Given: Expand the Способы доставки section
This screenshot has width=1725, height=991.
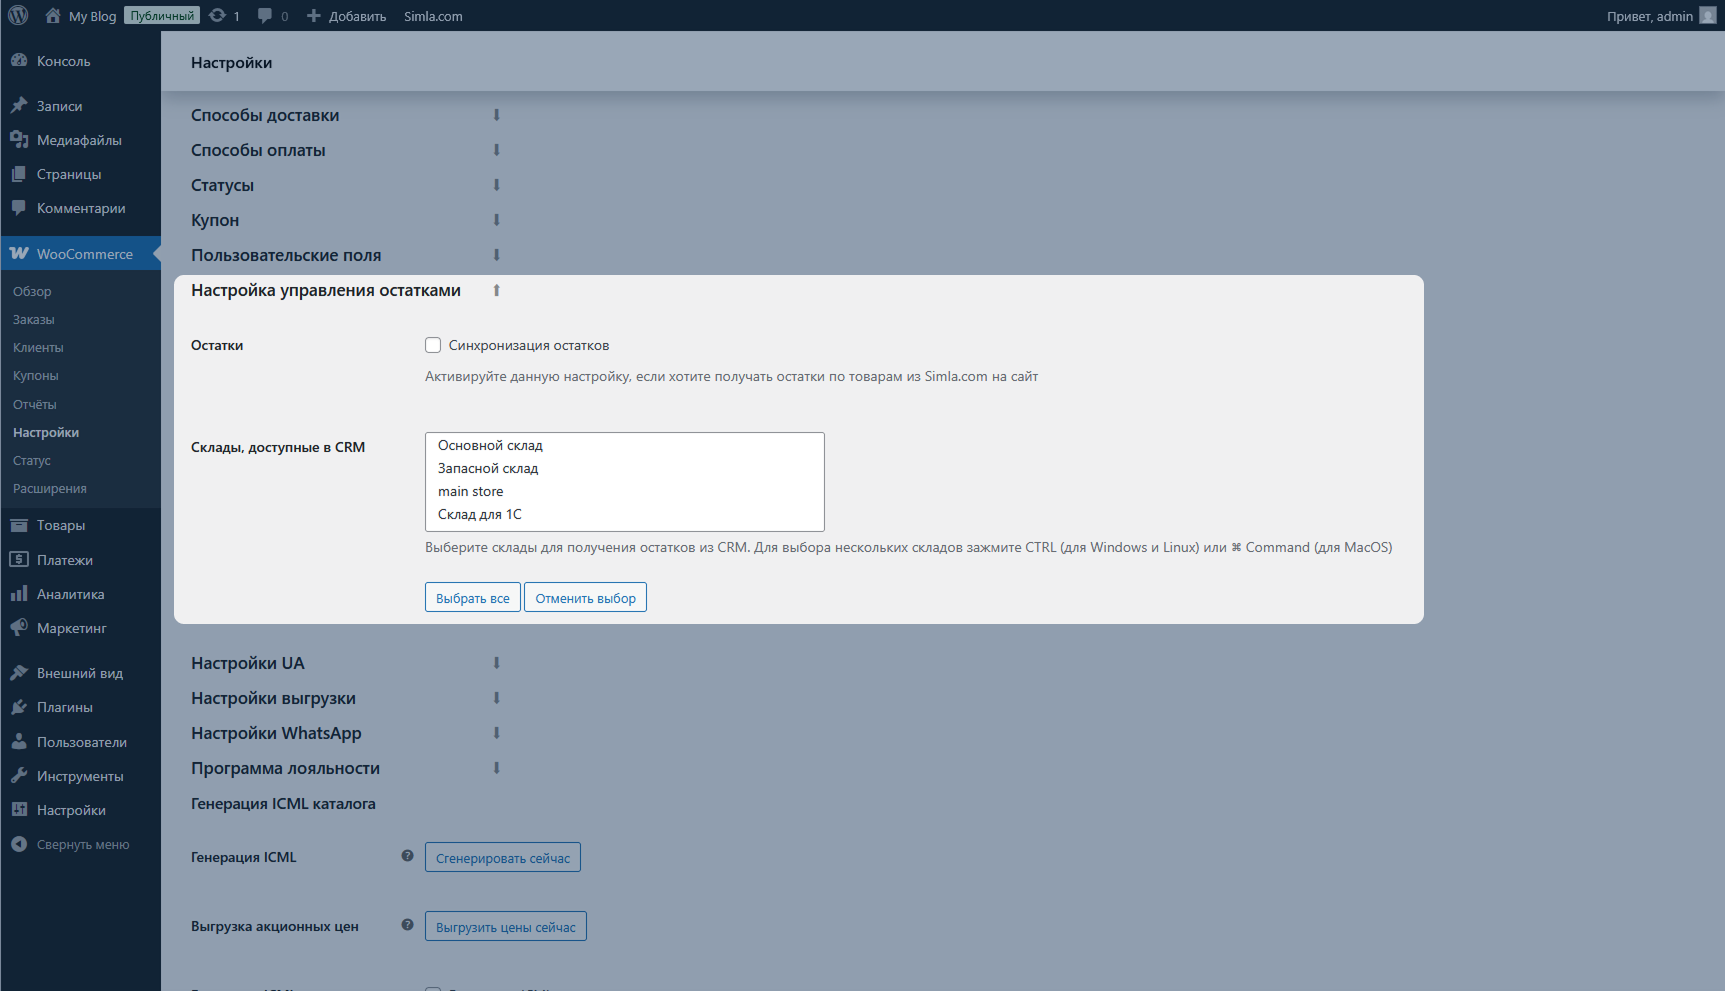Looking at the screenshot, I should [x=496, y=115].
